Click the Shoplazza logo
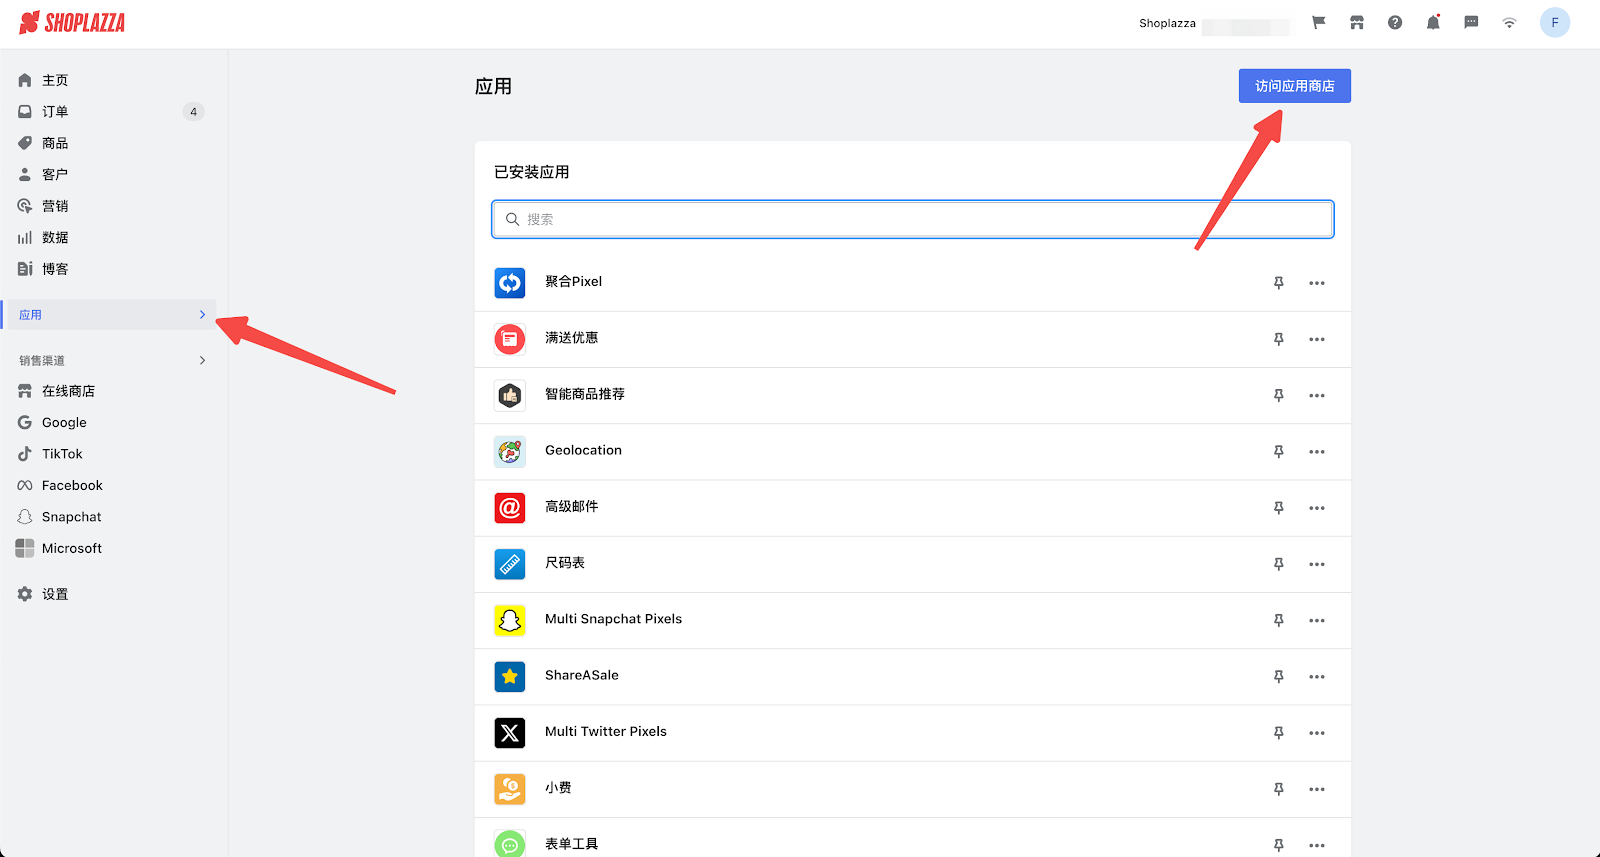Screen dimensions: 1600x857 click(72, 22)
